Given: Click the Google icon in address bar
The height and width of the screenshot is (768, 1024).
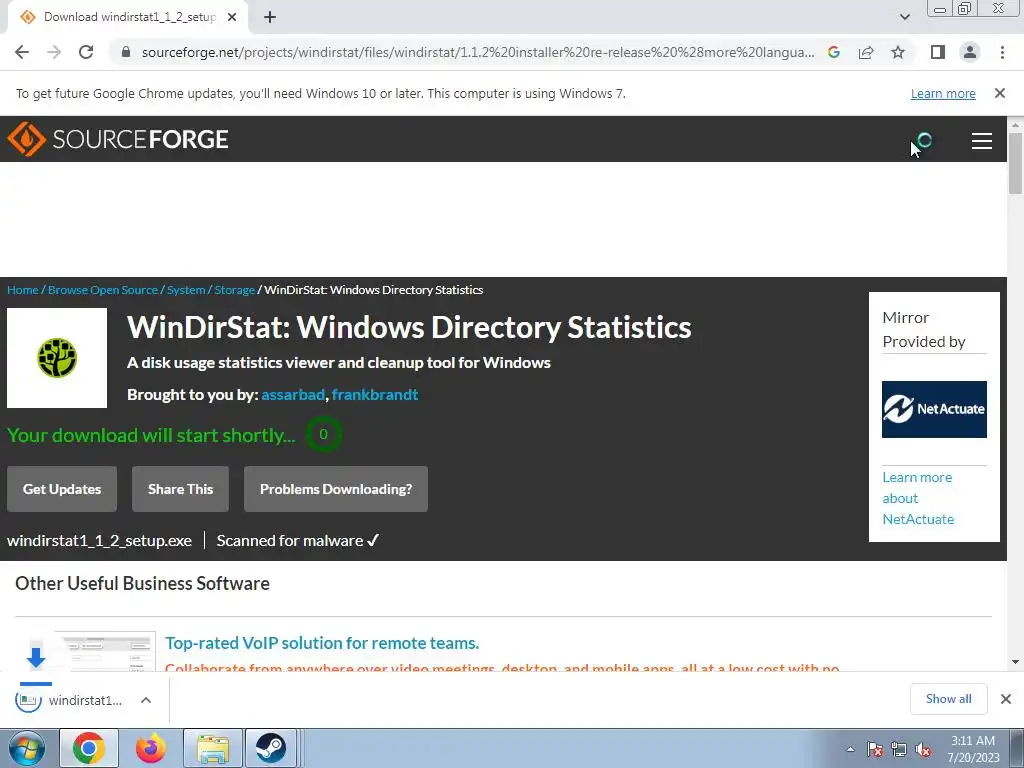Looking at the screenshot, I should (x=834, y=52).
